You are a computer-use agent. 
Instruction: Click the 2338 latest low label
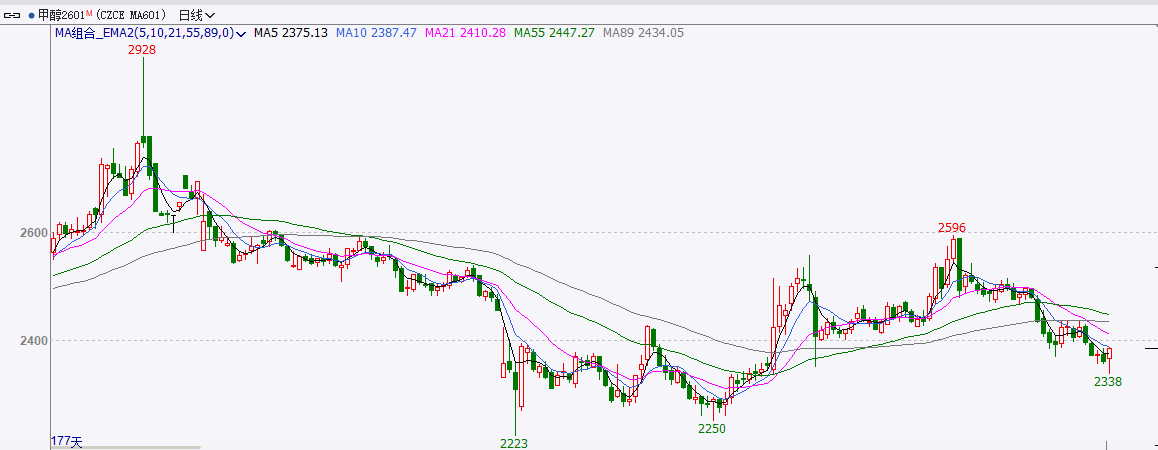click(x=1108, y=382)
